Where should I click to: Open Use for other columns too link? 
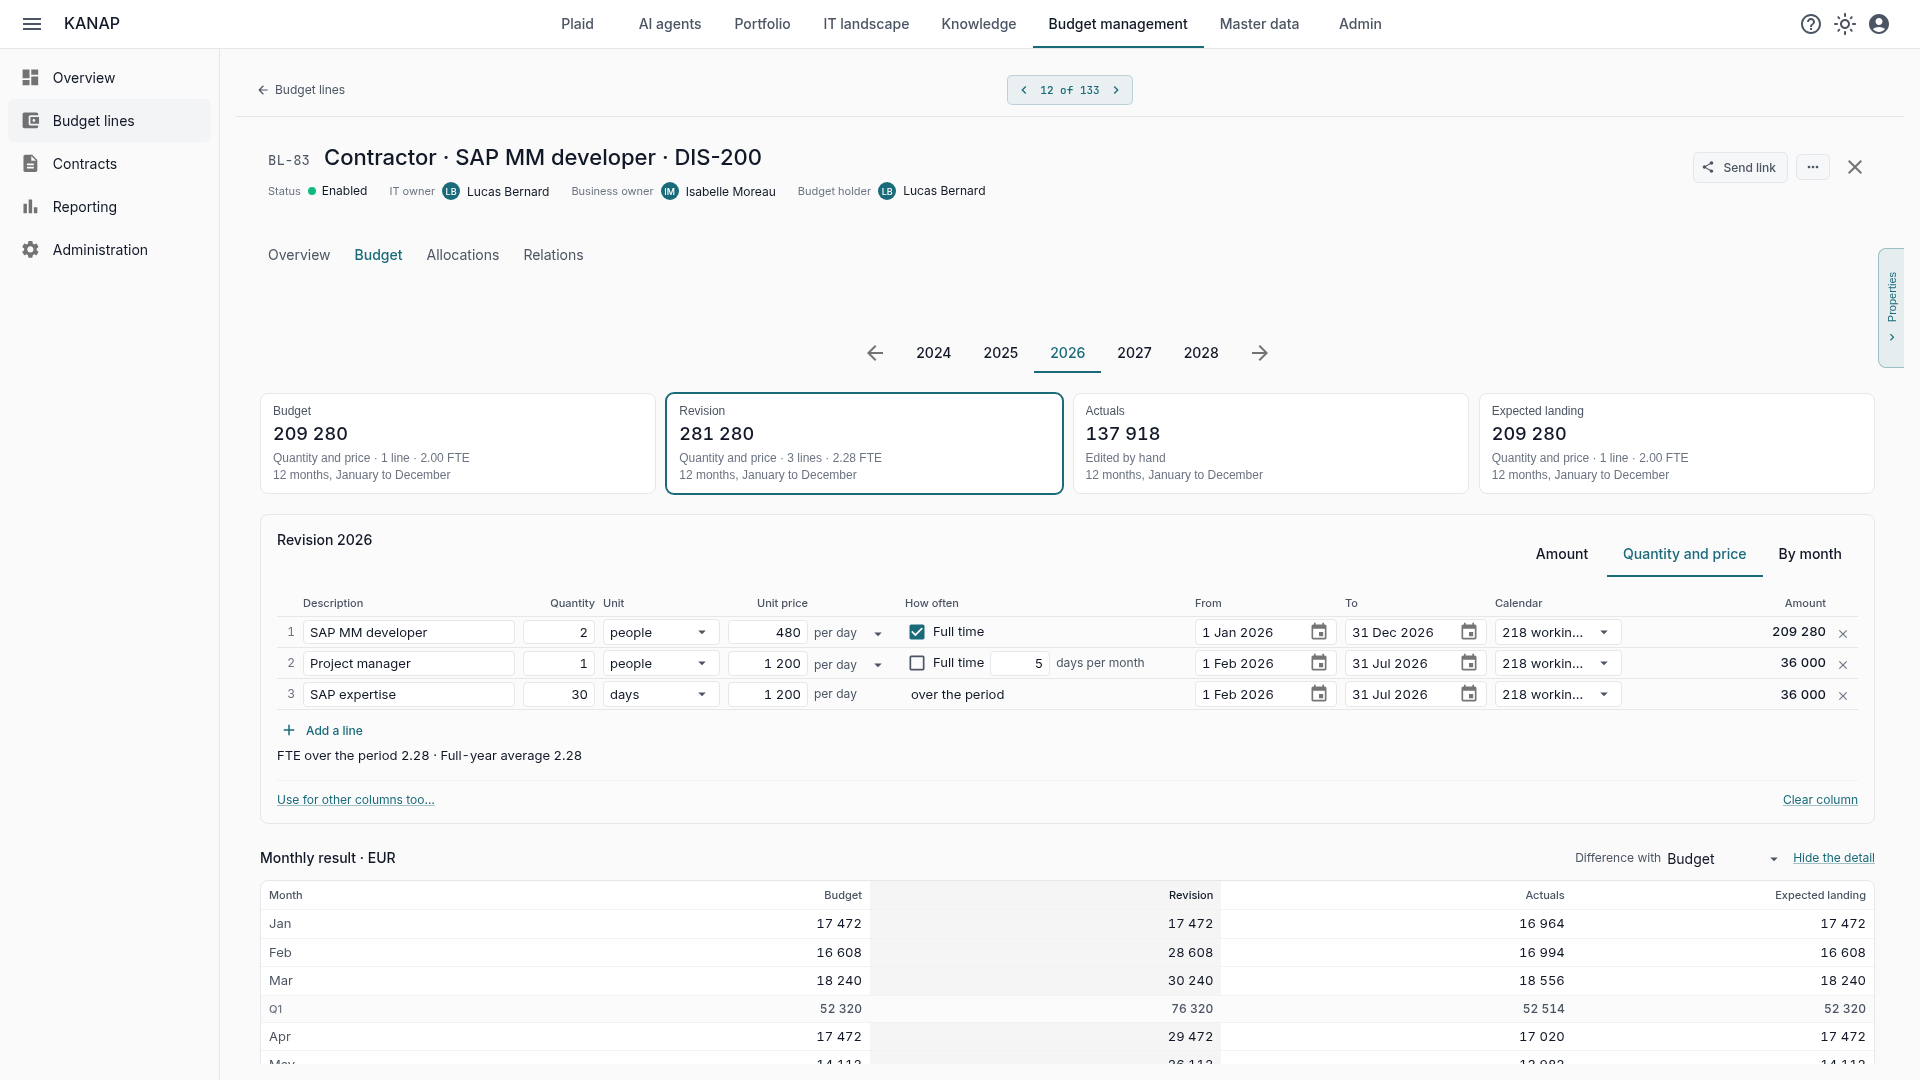click(355, 800)
